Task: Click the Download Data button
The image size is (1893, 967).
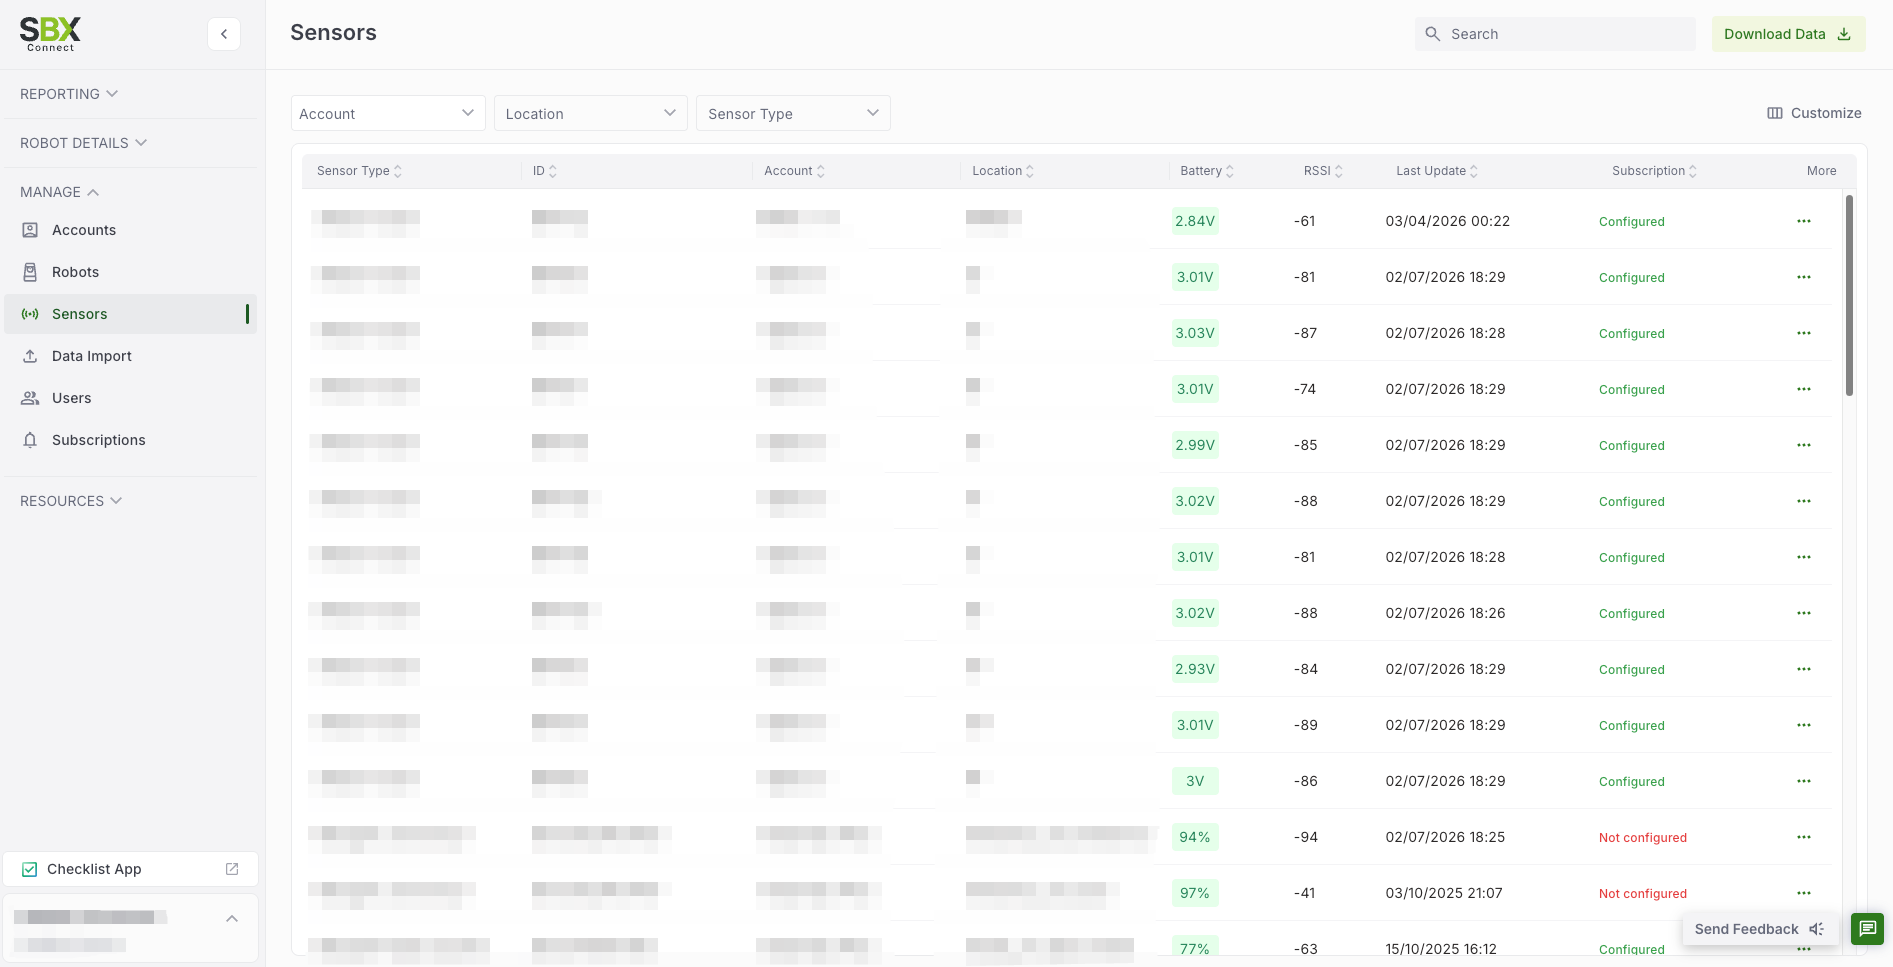Action: pos(1788,34)
